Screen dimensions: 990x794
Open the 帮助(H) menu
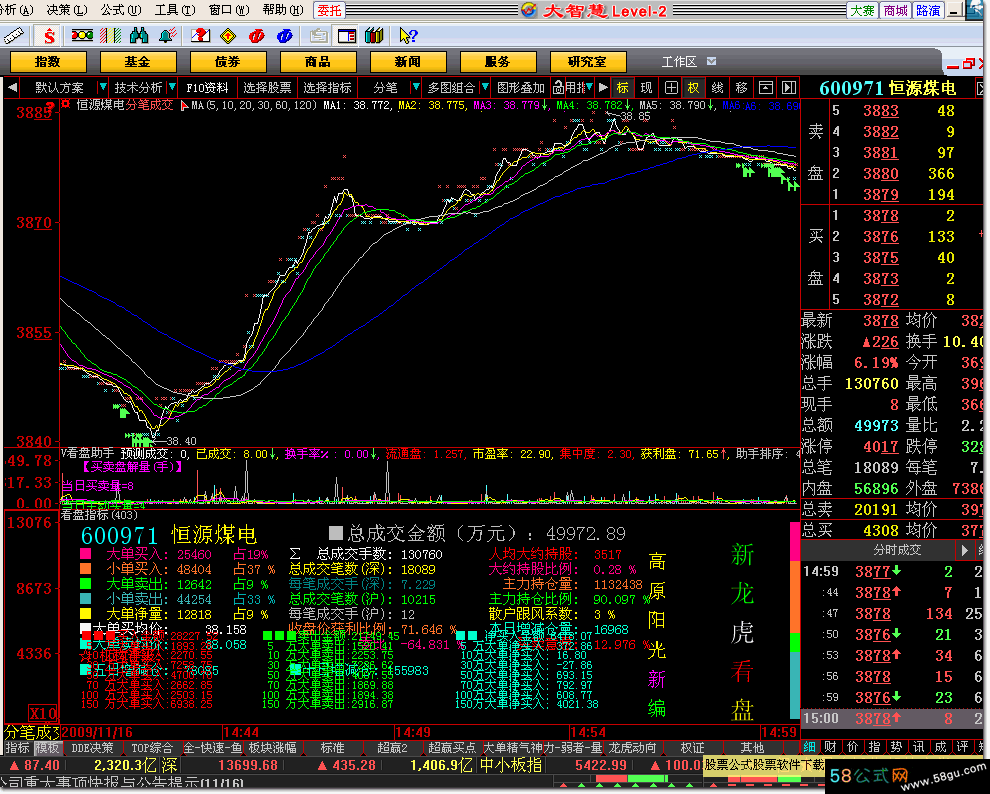283,10
